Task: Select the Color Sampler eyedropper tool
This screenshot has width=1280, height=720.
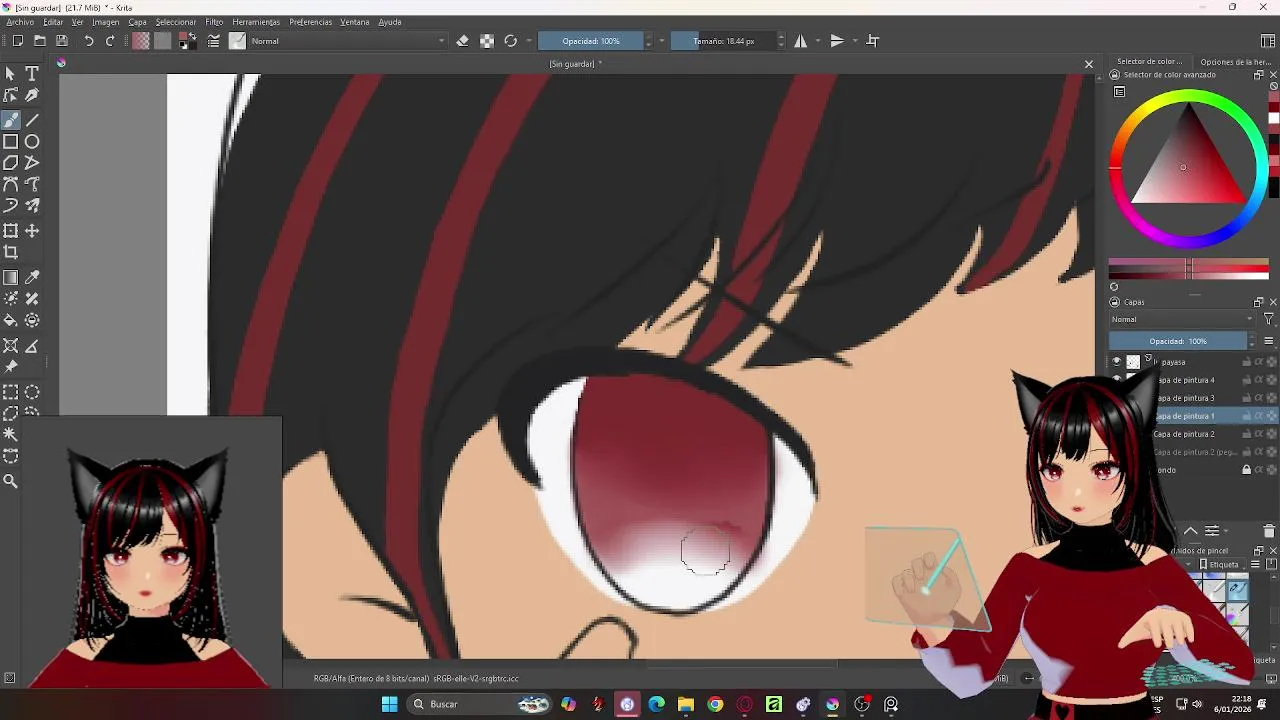Action: pos(32,277)
